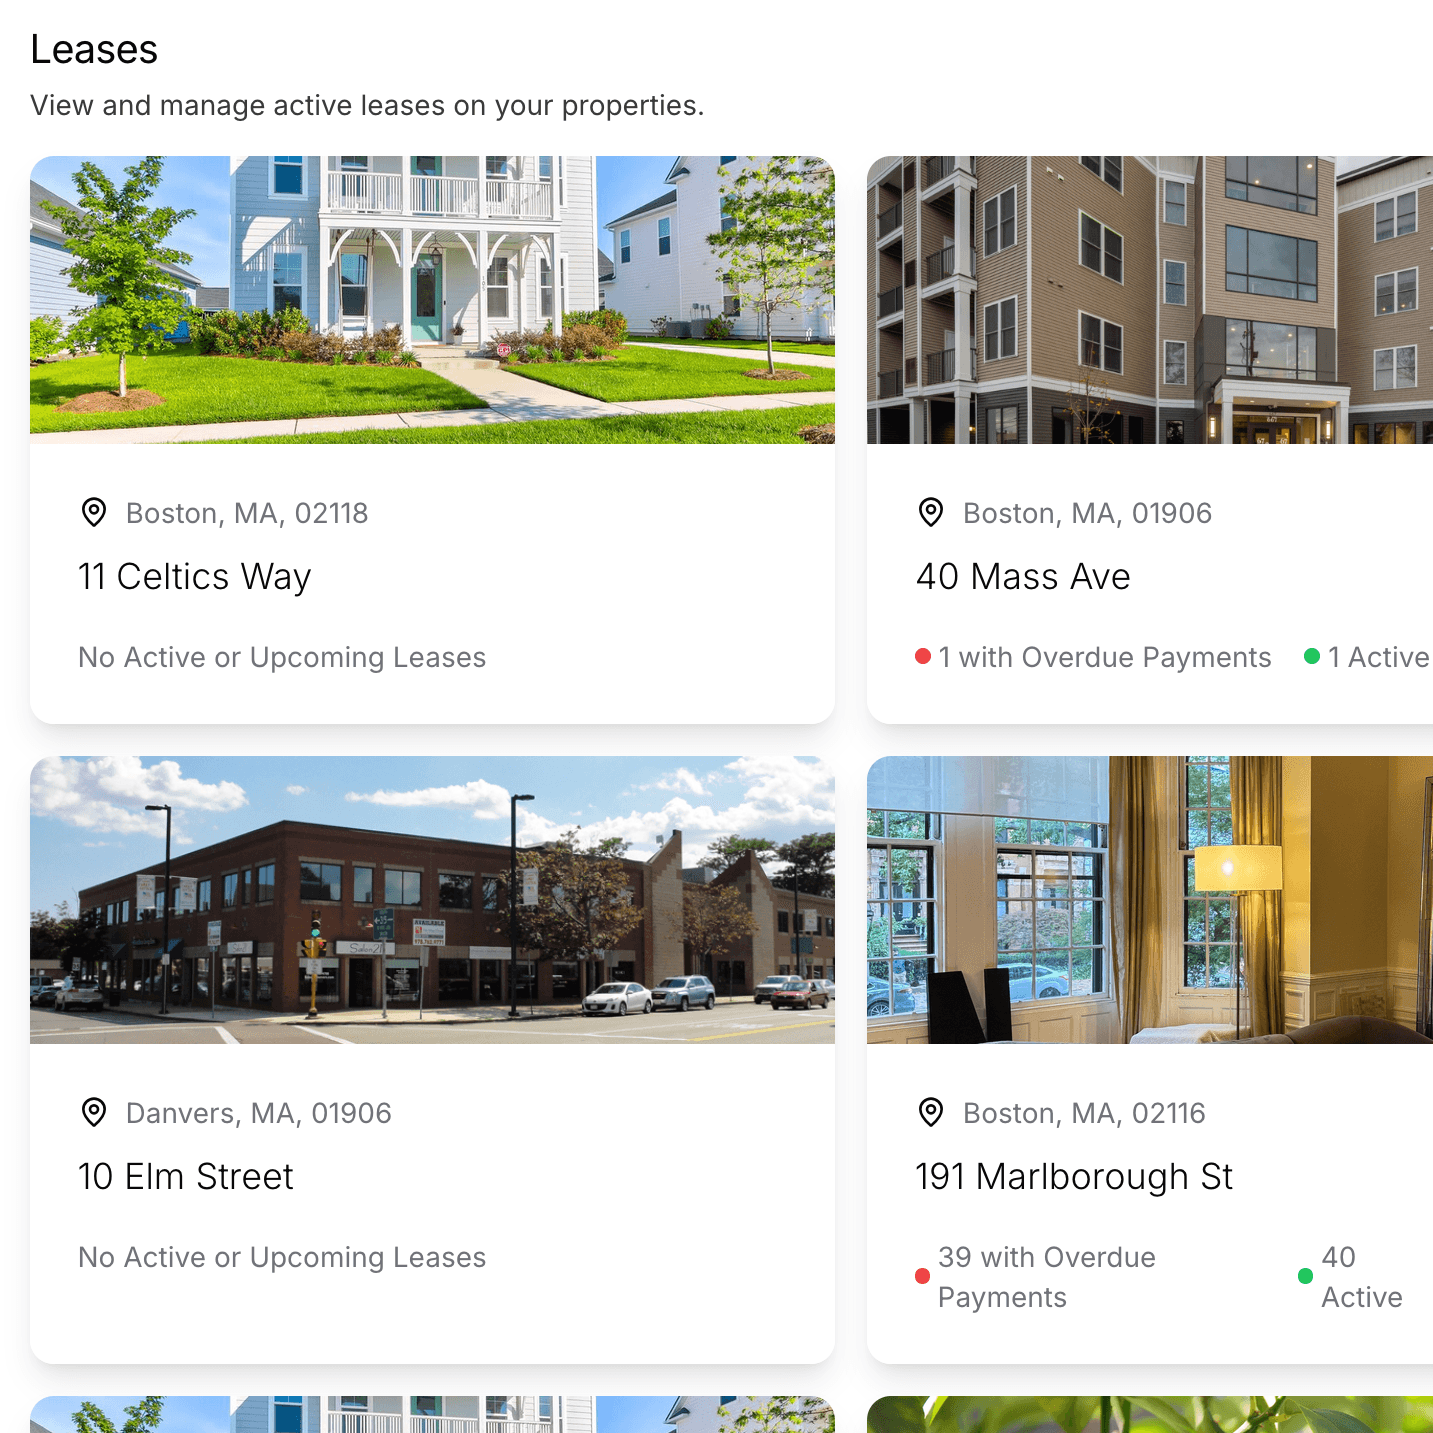1433x1433 pixels.
Task: Click location pin icon beside Danvers, MA, 01906
Action: 94,1112
